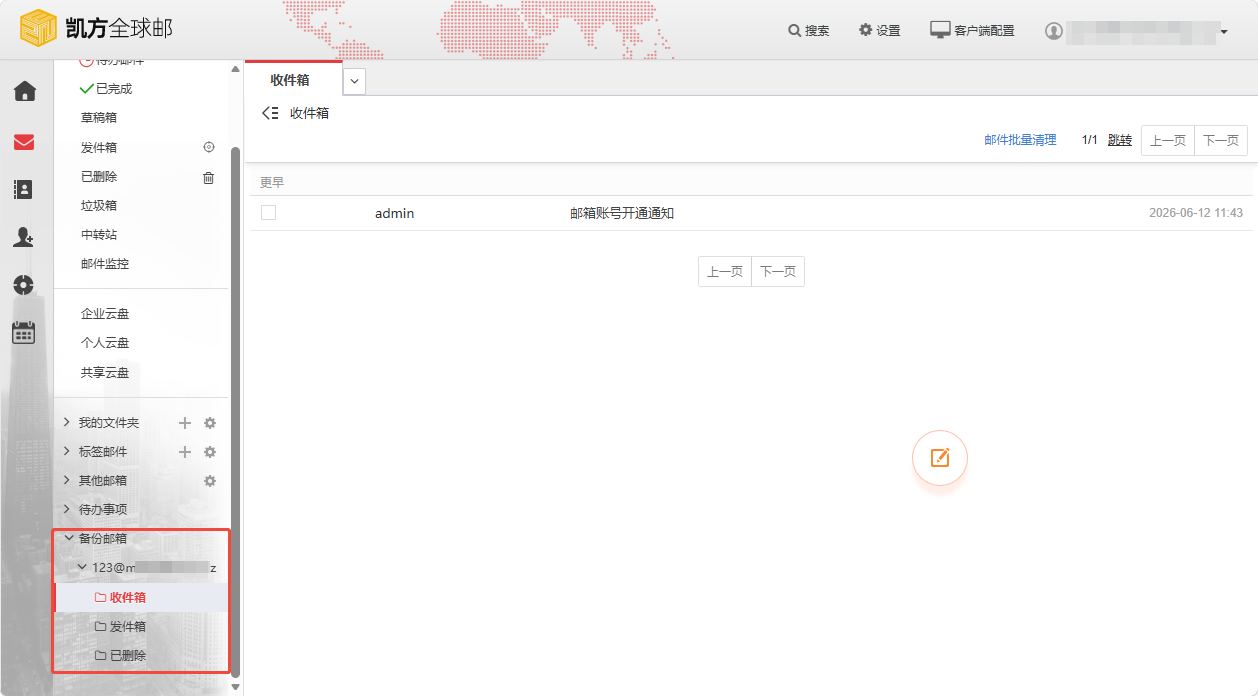This screenshot has width=1258, height=696.
Task: Switch to the 收件箱 tab
Action: [x=290, y=80]
